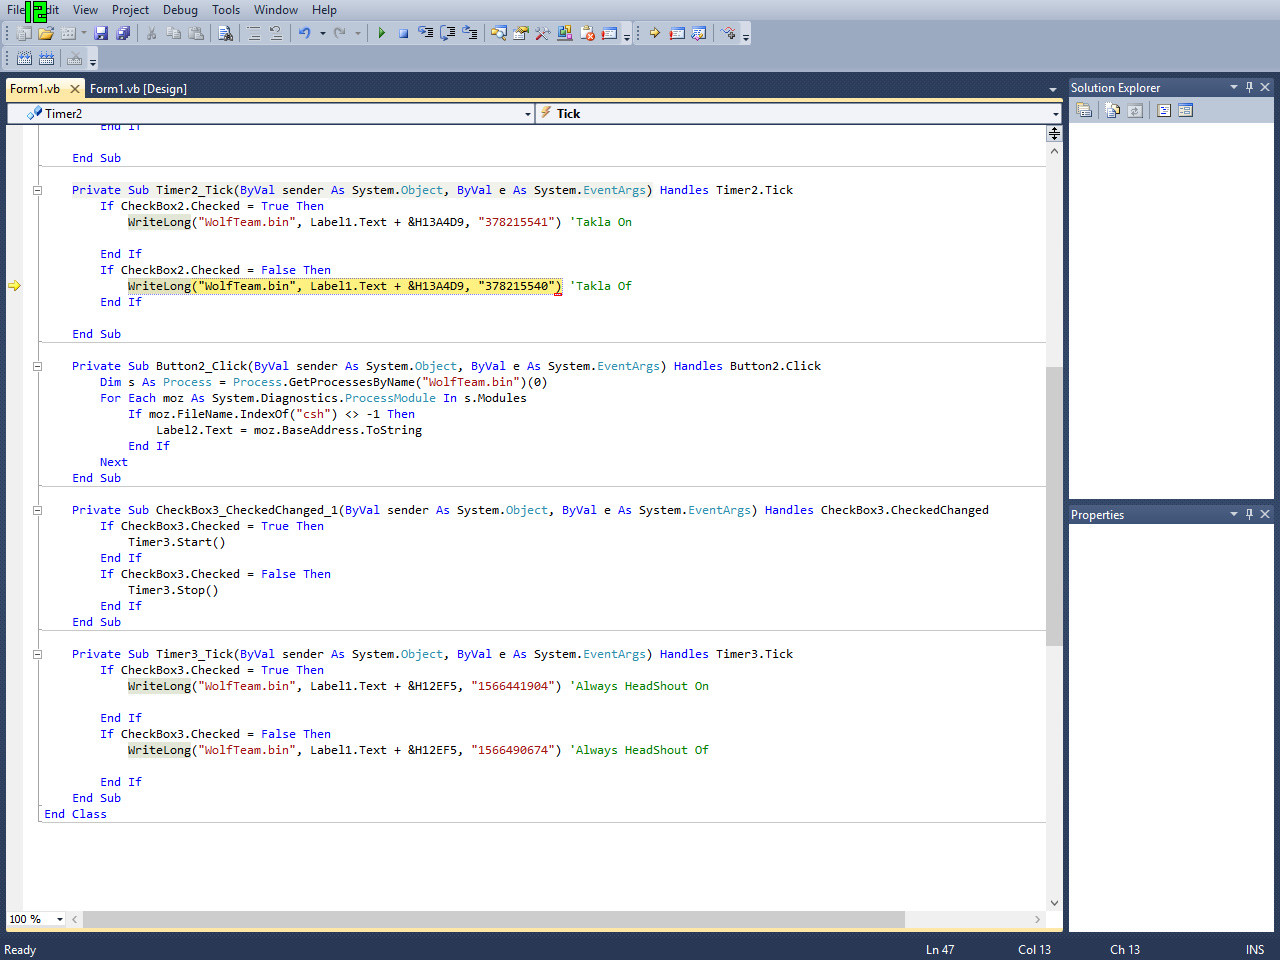Viewport: 1280px width, 960px height.
Task: Click Refresh icon in Solution Explorer
Action: pos(1135,110)
